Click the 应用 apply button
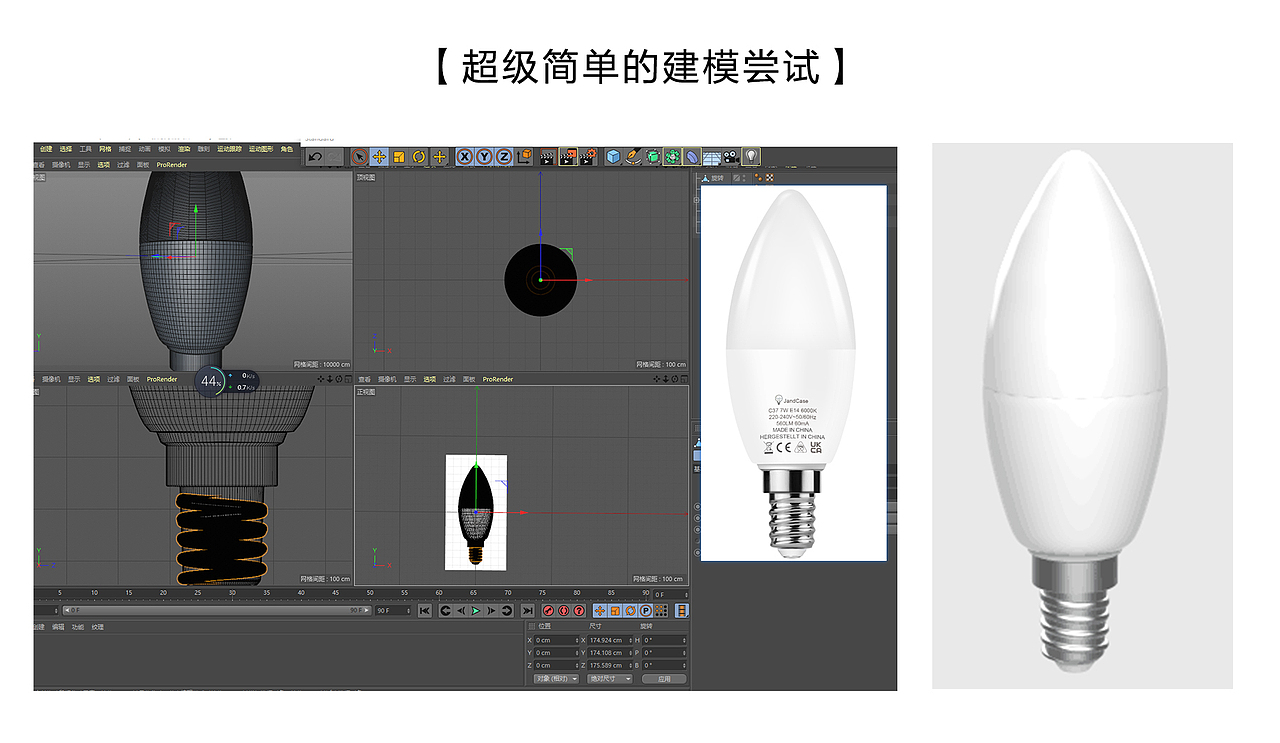The image size is (1280, 743). pyautogui.click(x=664, y=679)
